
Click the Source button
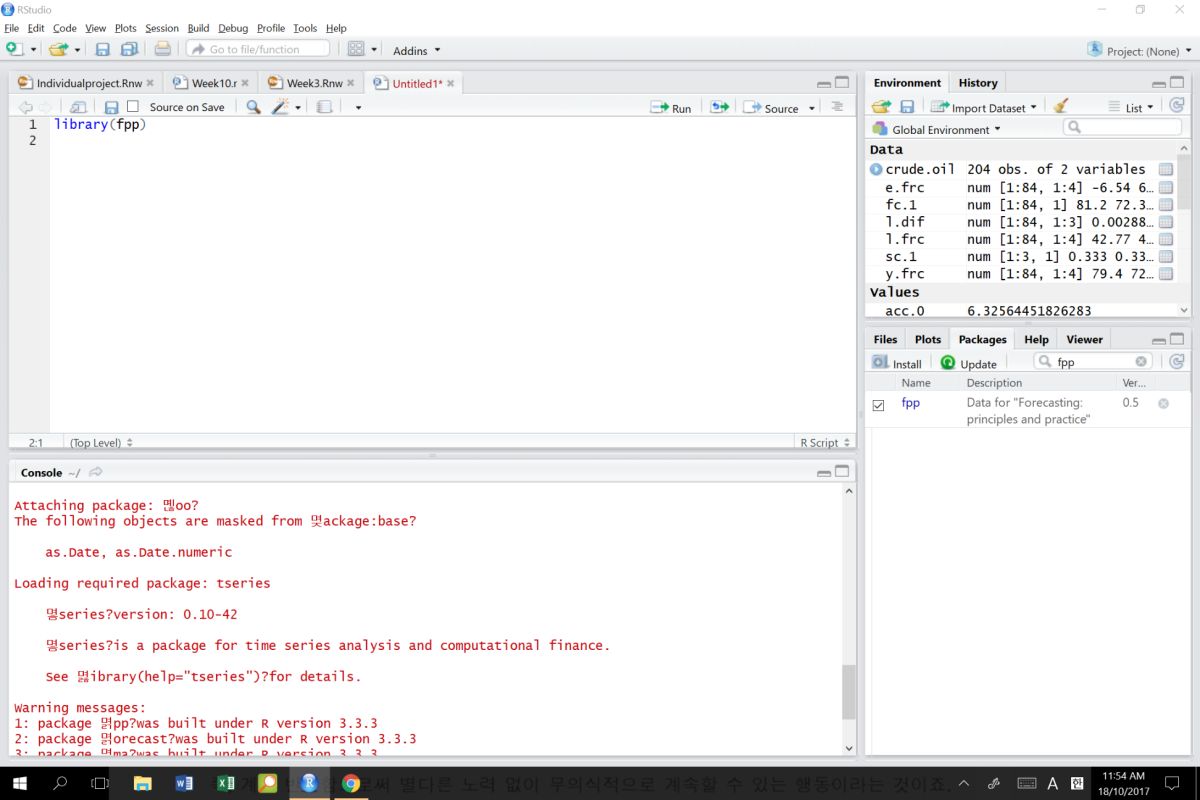772,108
